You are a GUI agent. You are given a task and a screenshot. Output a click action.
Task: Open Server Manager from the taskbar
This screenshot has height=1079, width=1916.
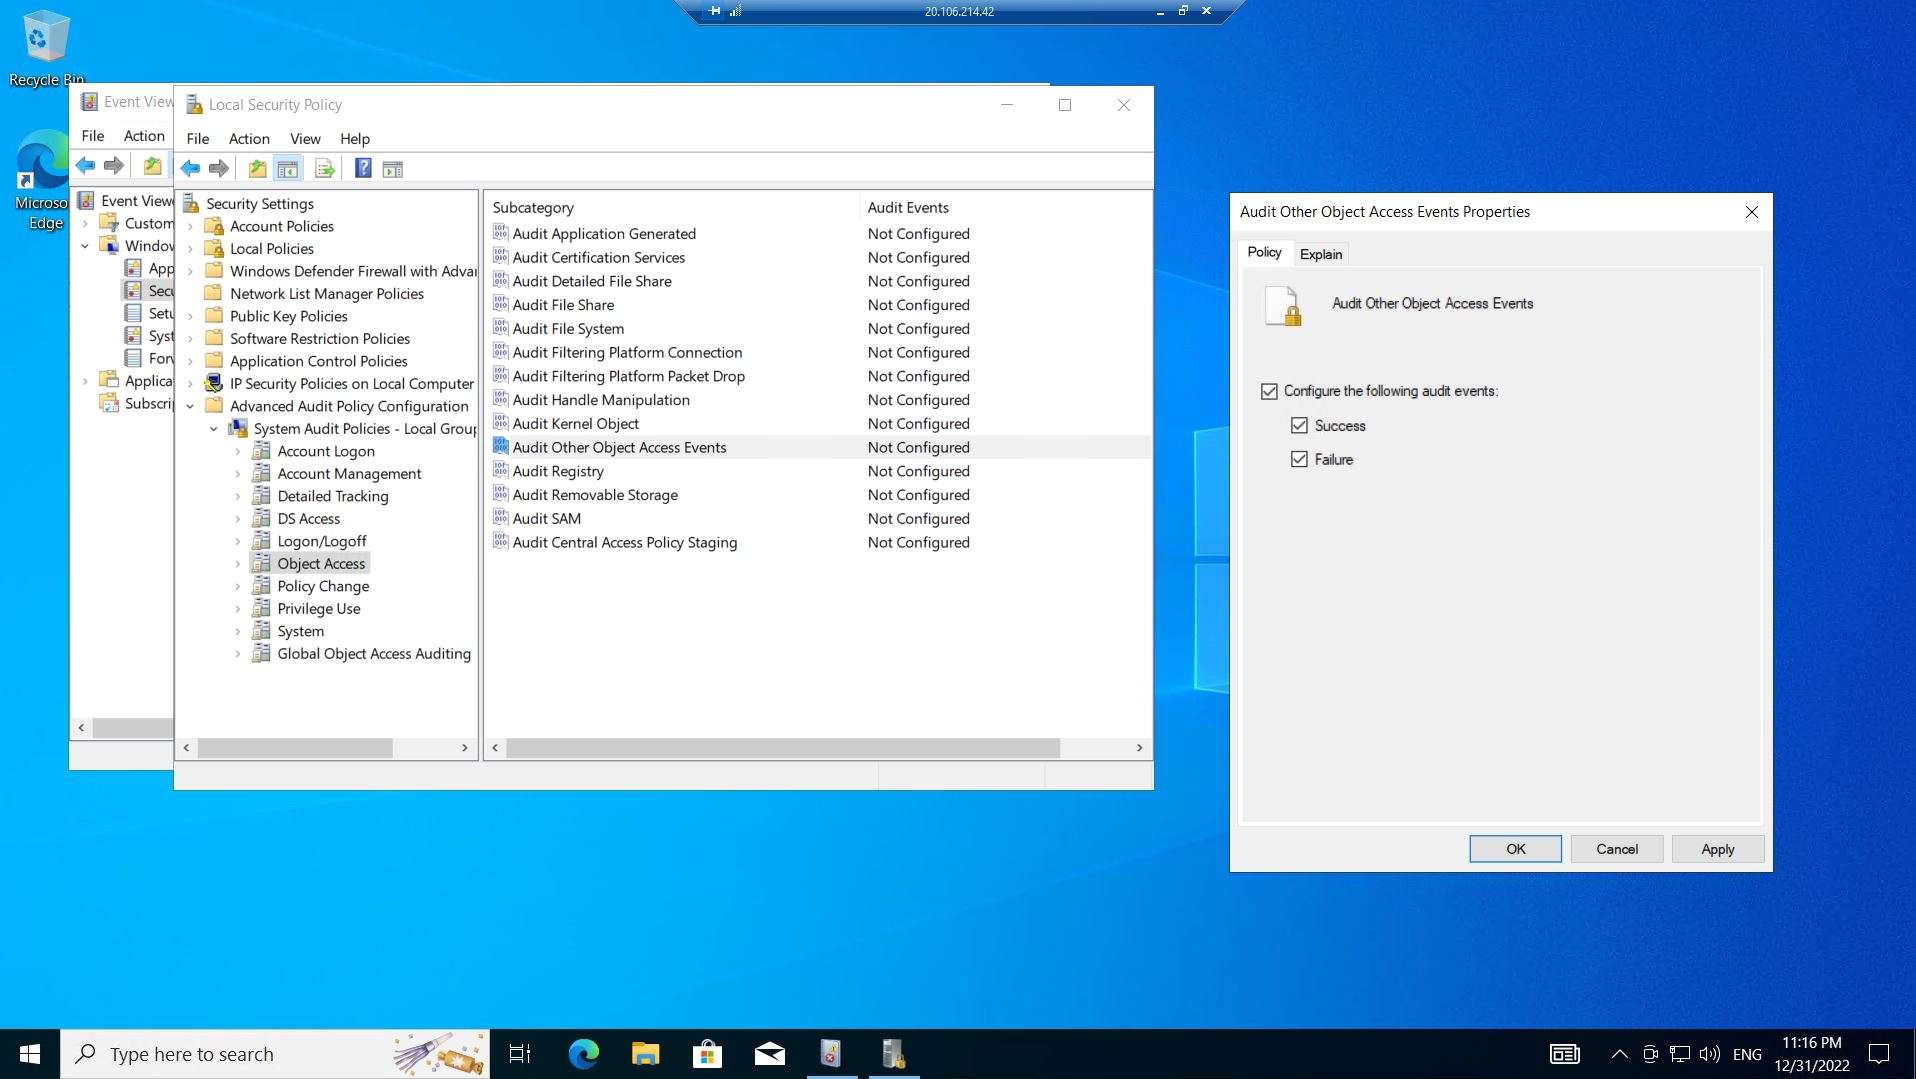coord(892,1053)
